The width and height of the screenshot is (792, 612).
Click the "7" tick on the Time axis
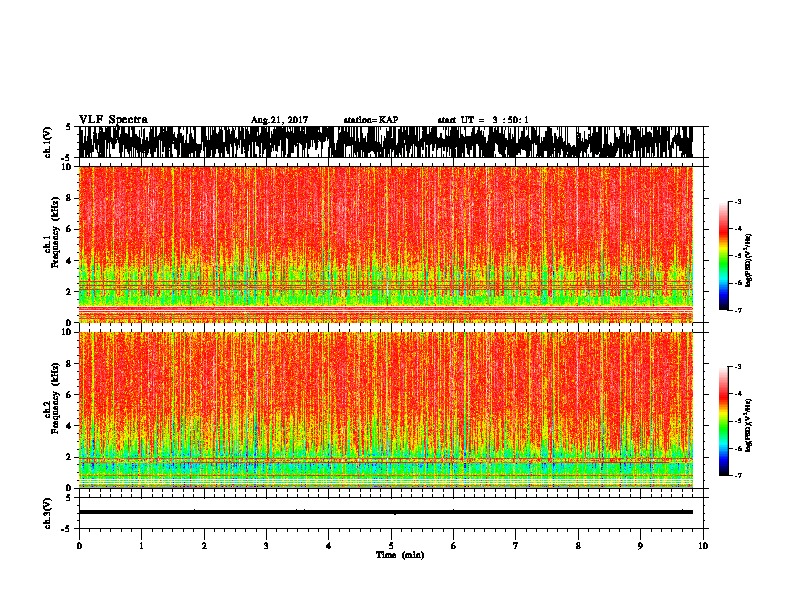pyautogui.click(x=516, y=546)
